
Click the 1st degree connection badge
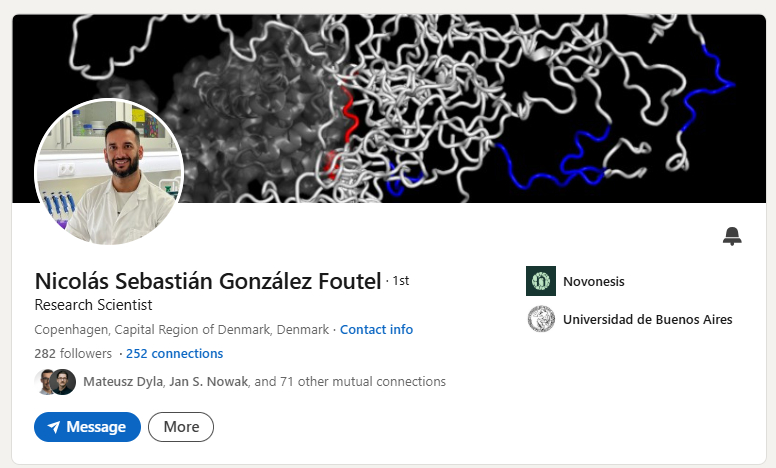pos(400,281)
